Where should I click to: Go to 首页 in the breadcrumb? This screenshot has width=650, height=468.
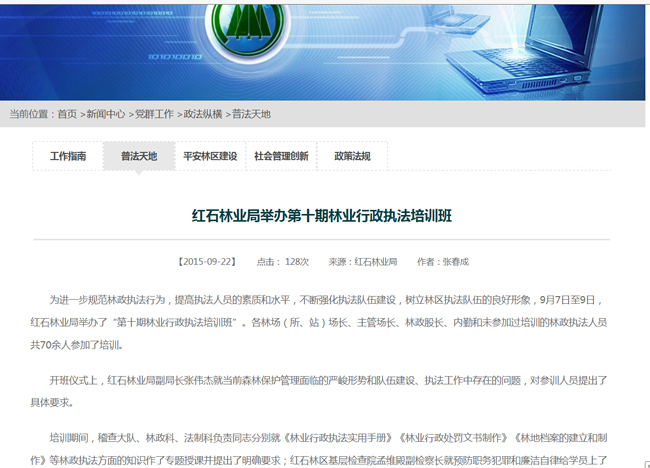pos(67,114)
